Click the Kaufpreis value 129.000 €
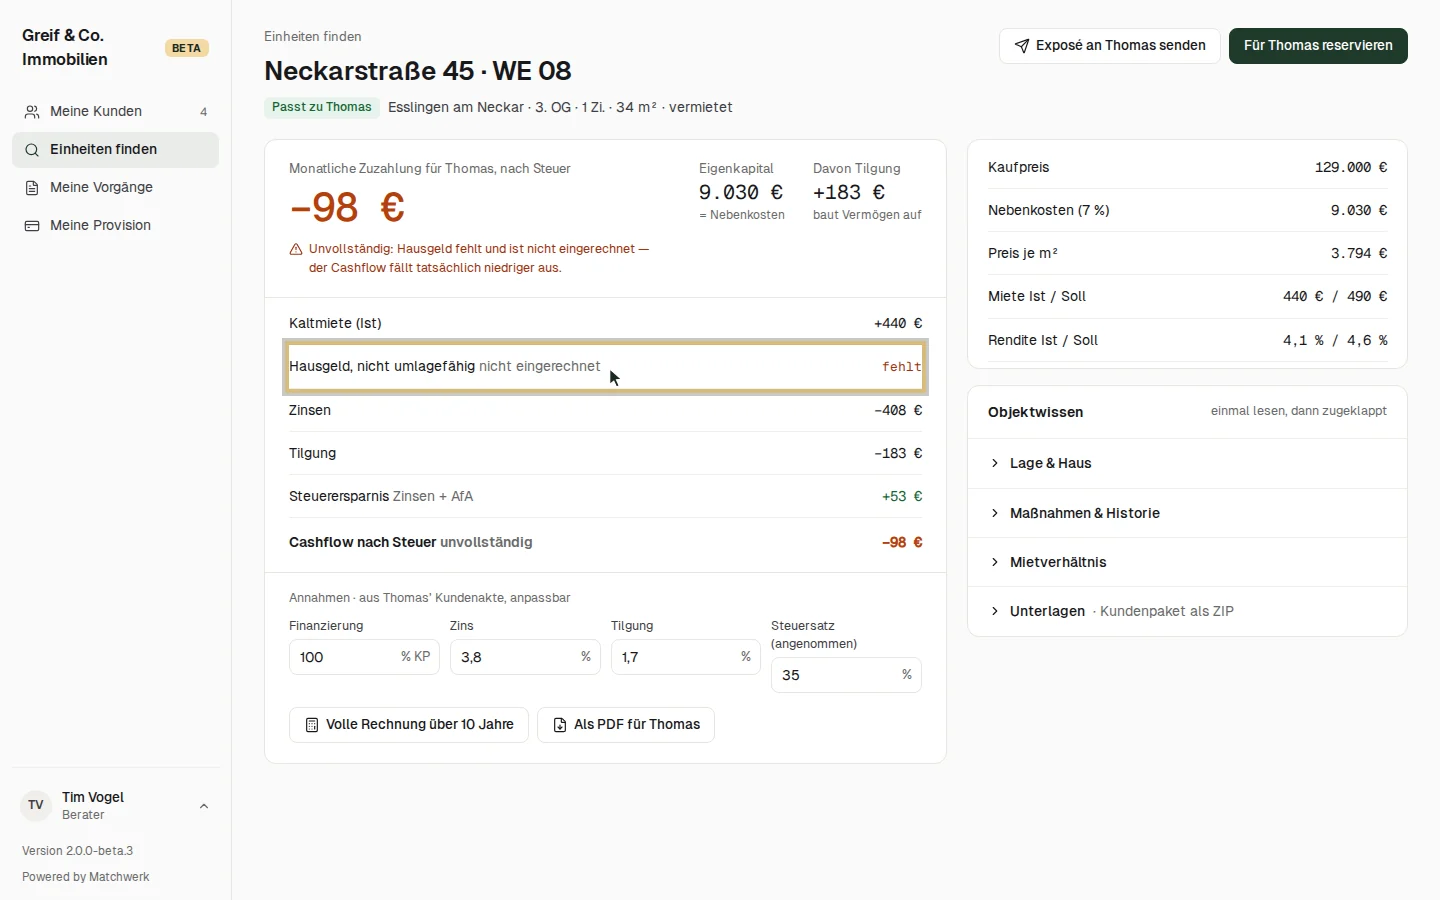This screenshot has height=900, width=1440. click(1351, 167)
